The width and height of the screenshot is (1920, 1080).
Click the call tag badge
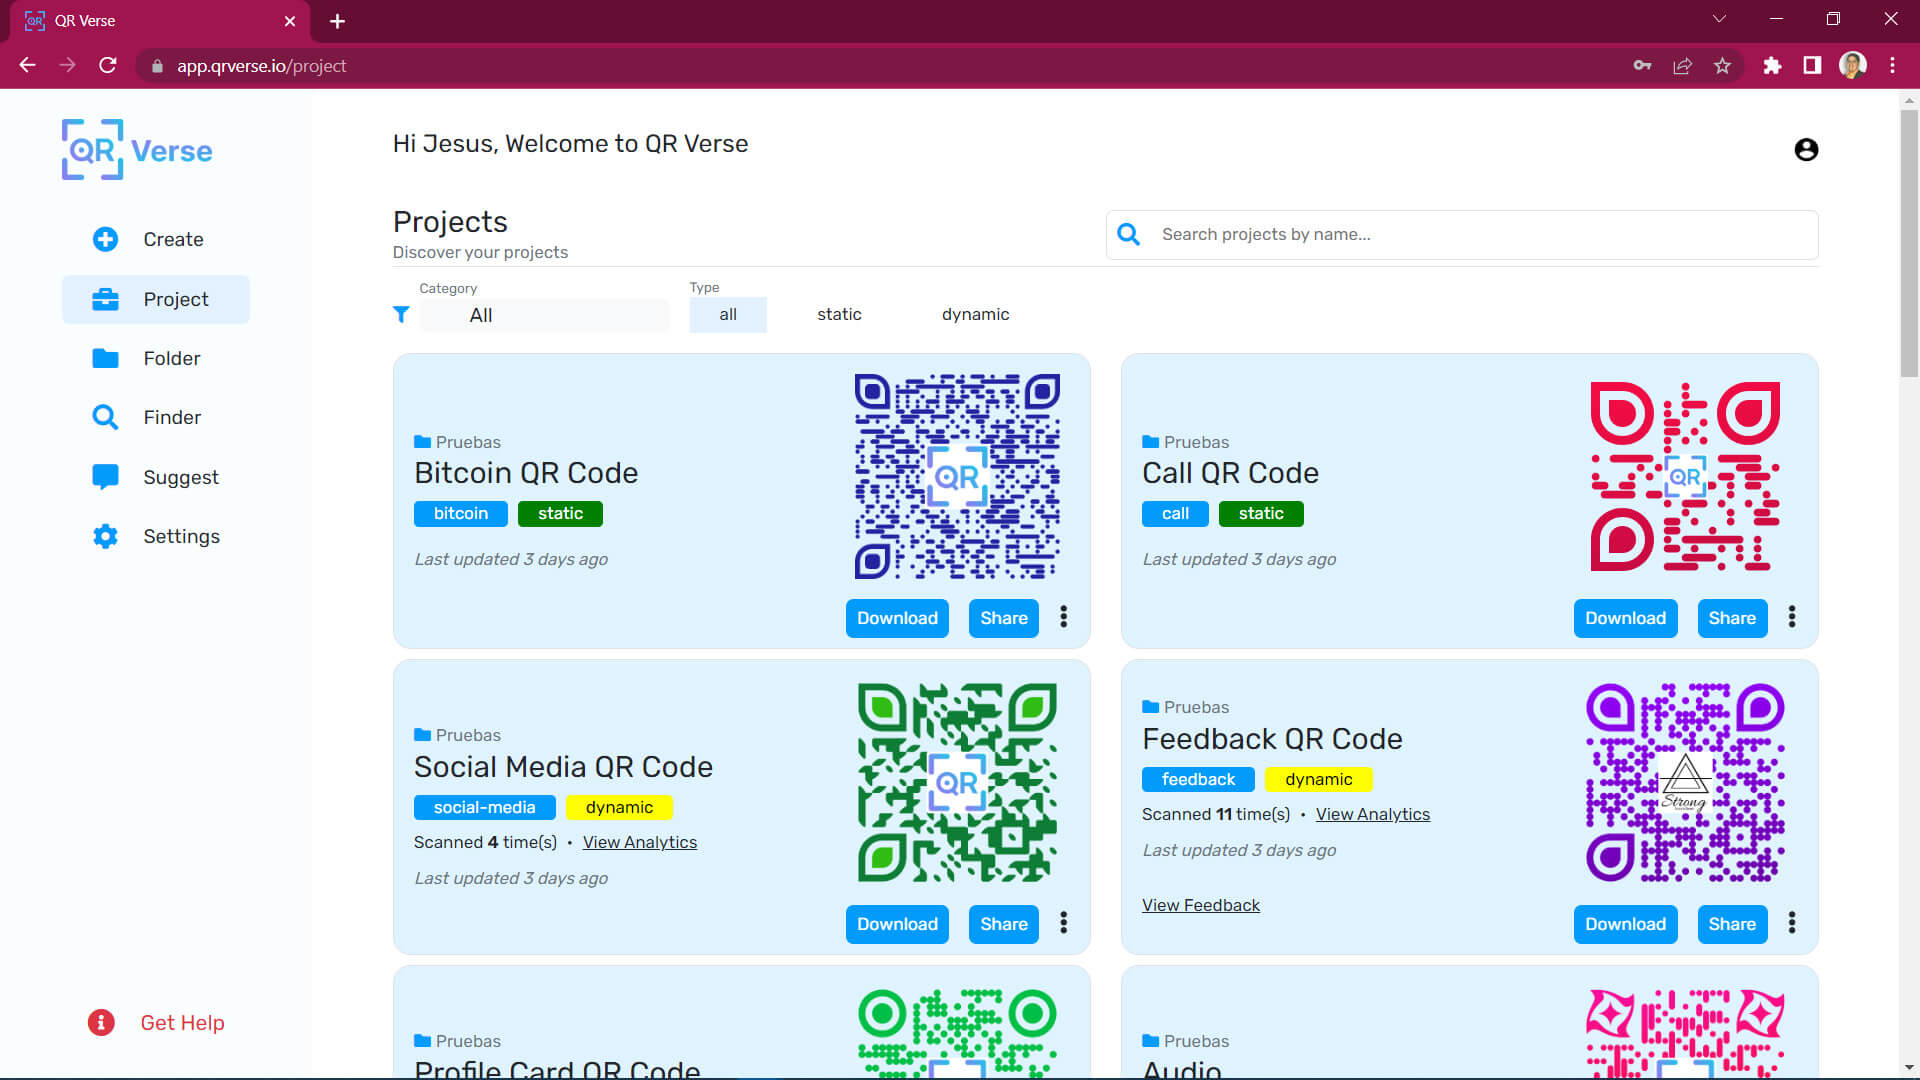tap(1175, 513)
